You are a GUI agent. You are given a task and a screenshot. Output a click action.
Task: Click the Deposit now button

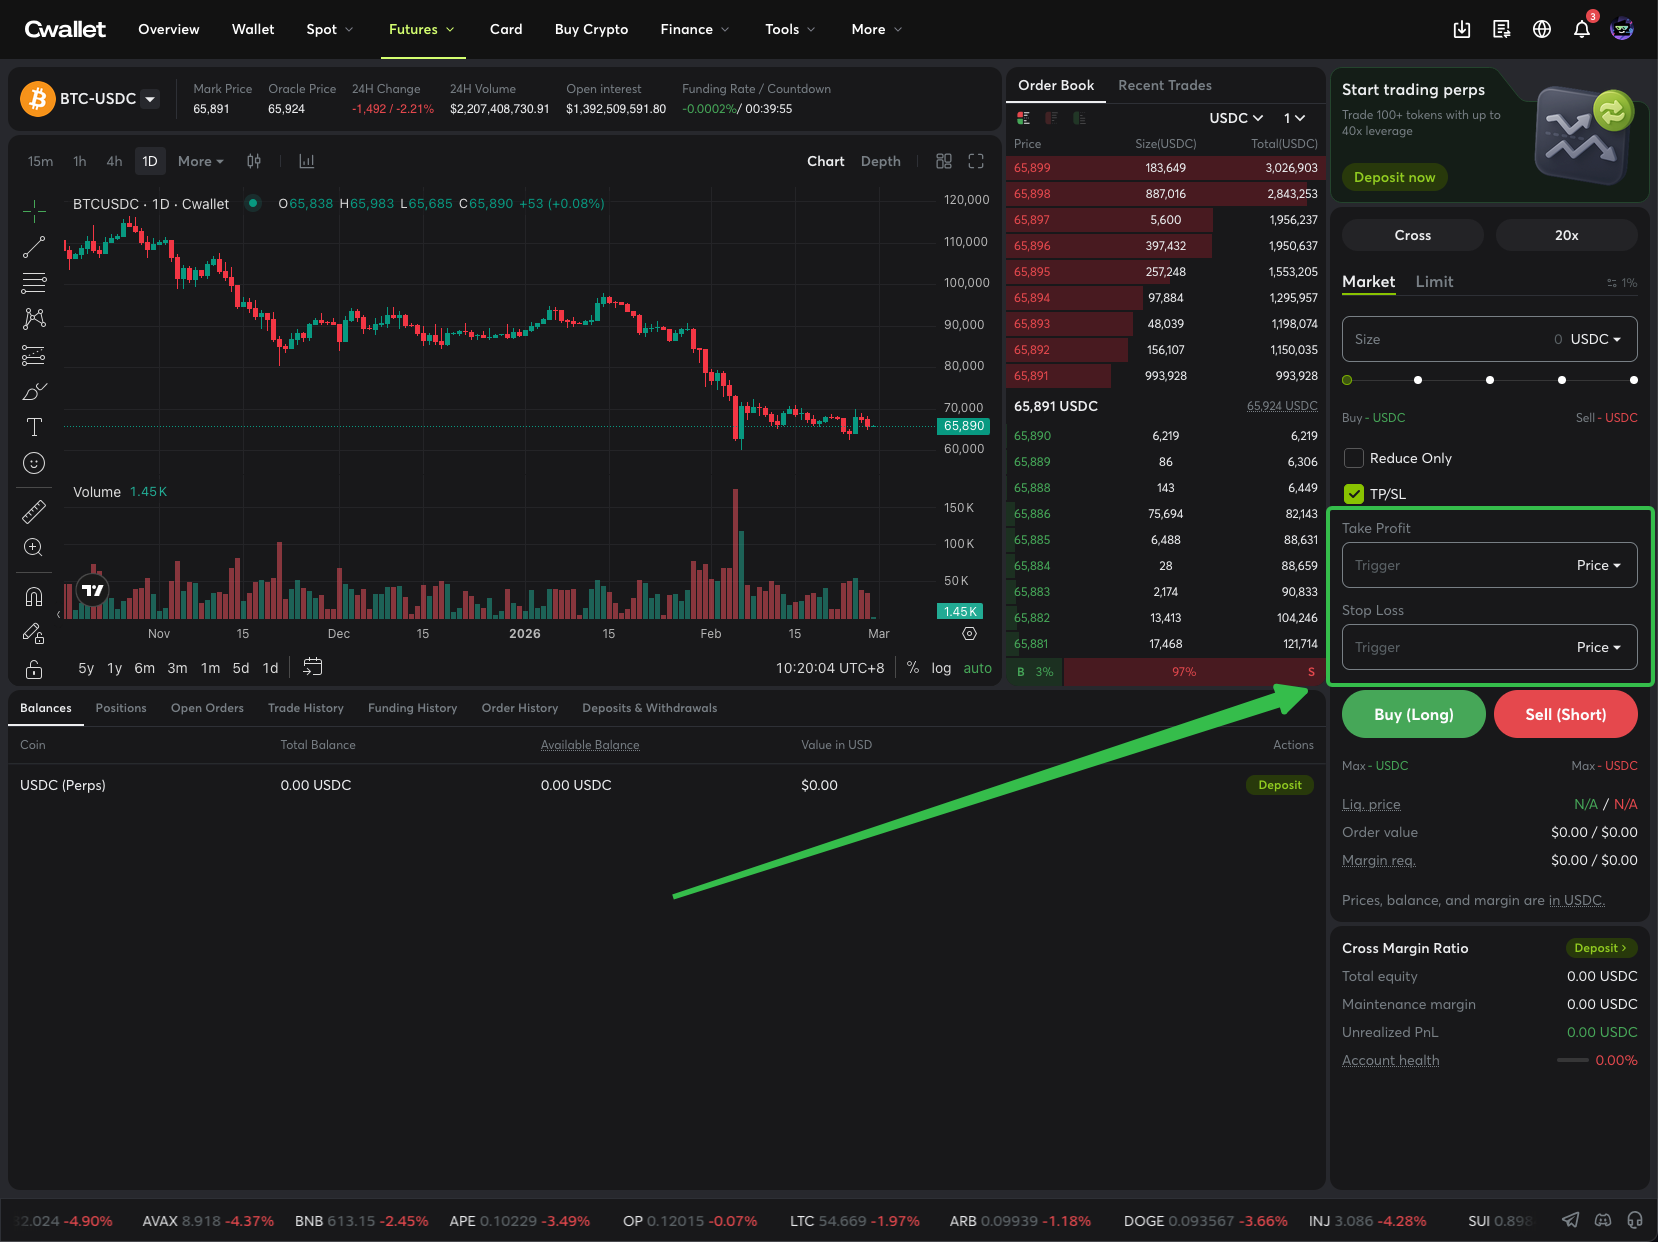[x=1394, y=177]
